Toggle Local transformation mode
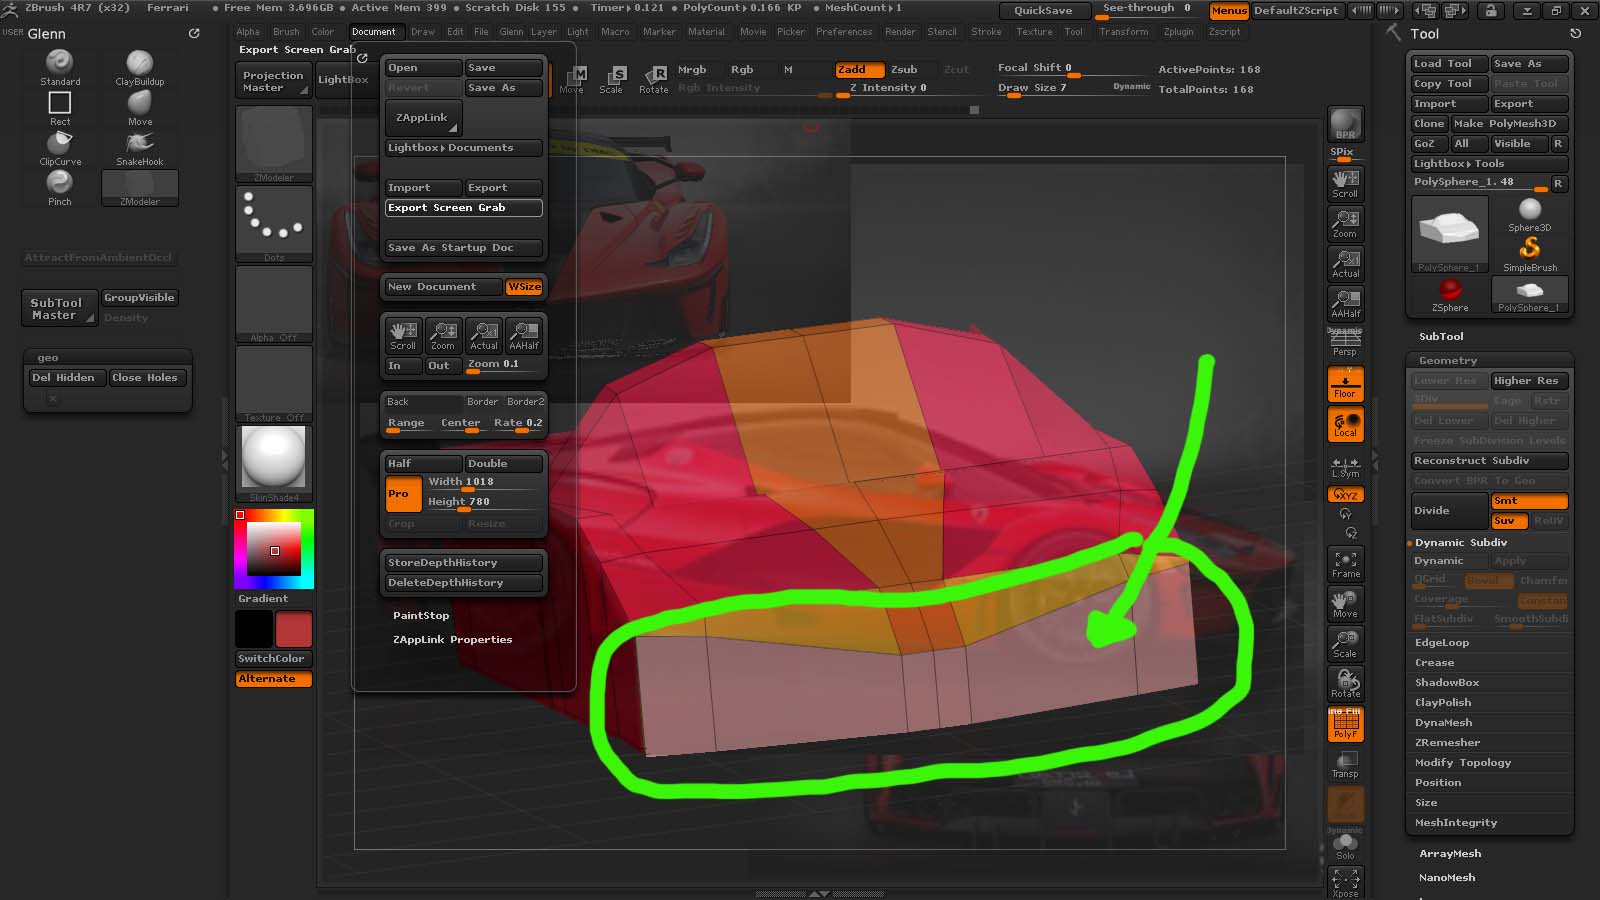Screen dimensions: 1600x900 [x=1345, y=424]
